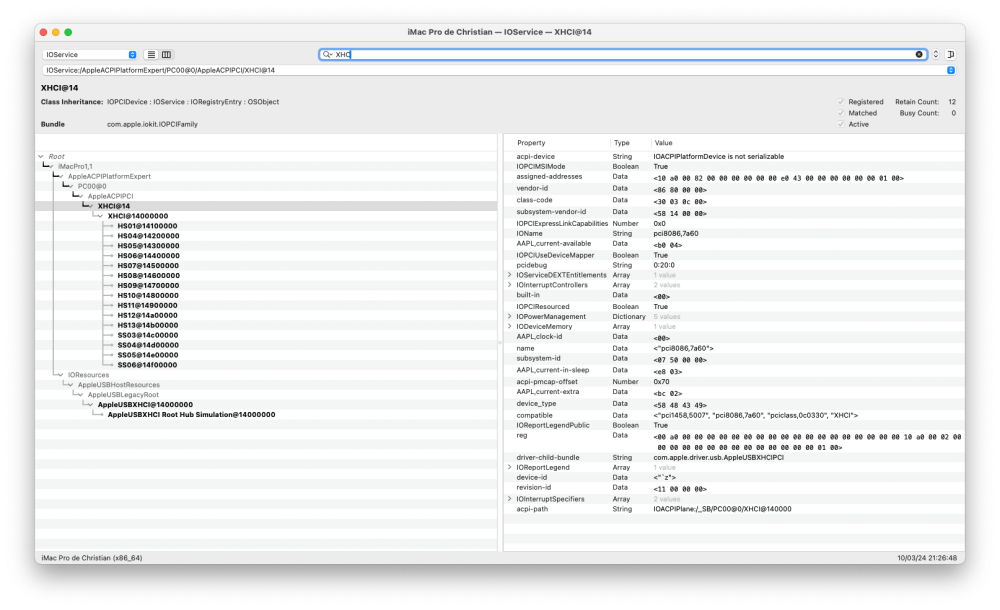Click the pane splitter handle between tree and properties
This screenshot has width=1000, height=610.
pyautogui.click(x=500, y=343)
